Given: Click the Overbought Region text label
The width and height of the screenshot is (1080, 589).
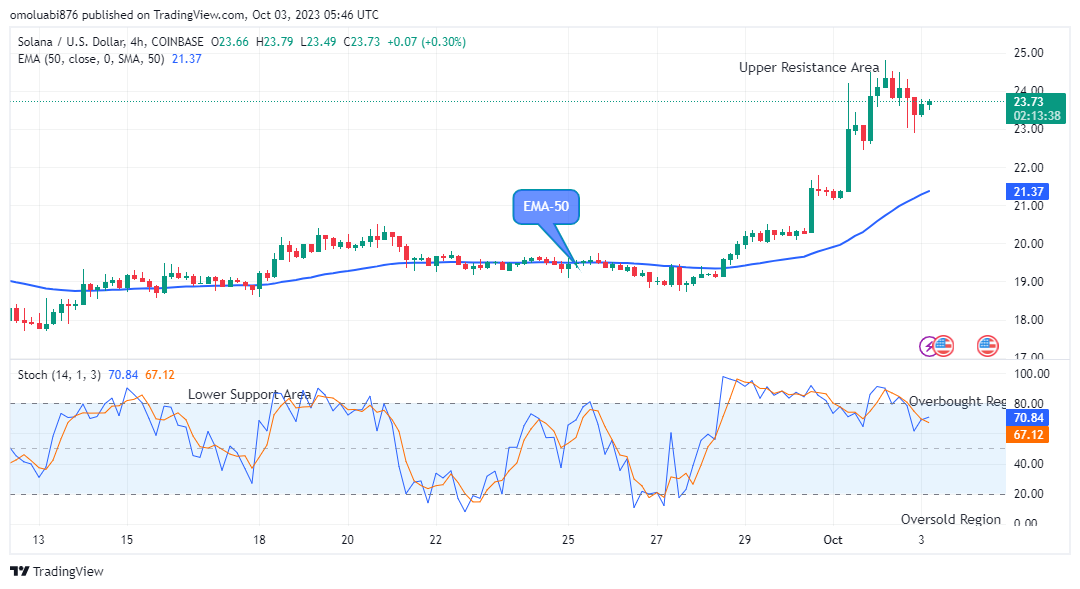Looking at the screenshot, I should click(x=957, y=401).
